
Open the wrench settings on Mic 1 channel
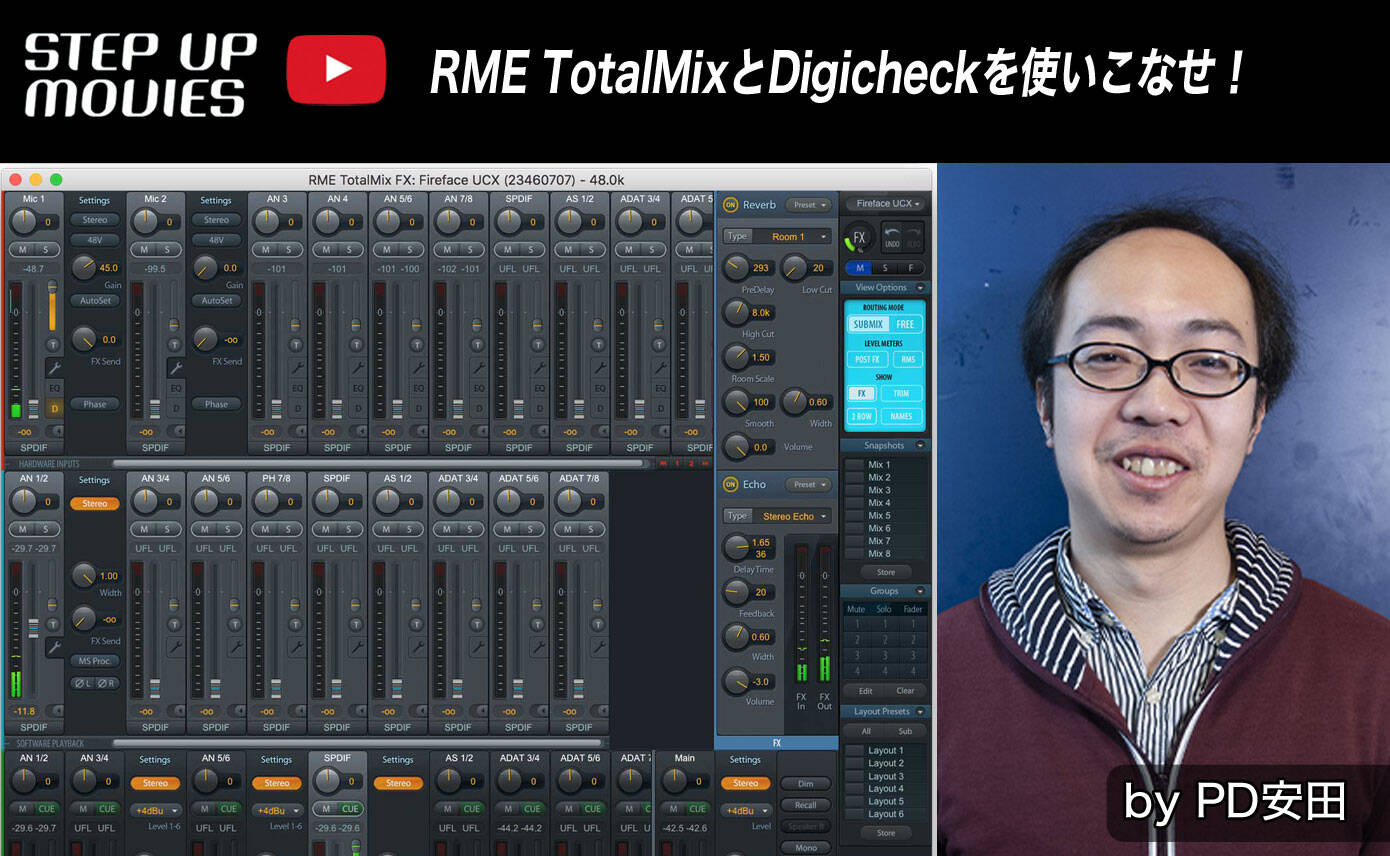click(54, 368)
